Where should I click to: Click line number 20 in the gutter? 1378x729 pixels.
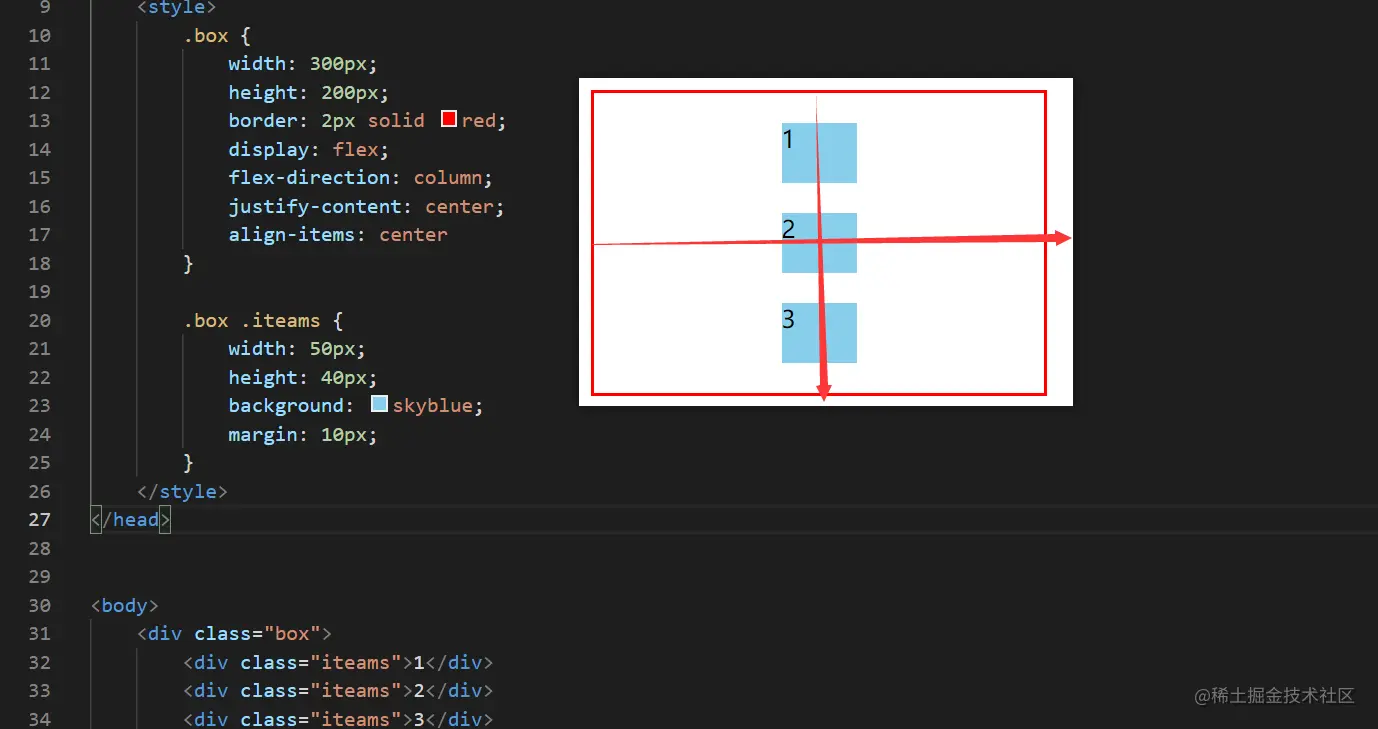(x=39, y=320)
